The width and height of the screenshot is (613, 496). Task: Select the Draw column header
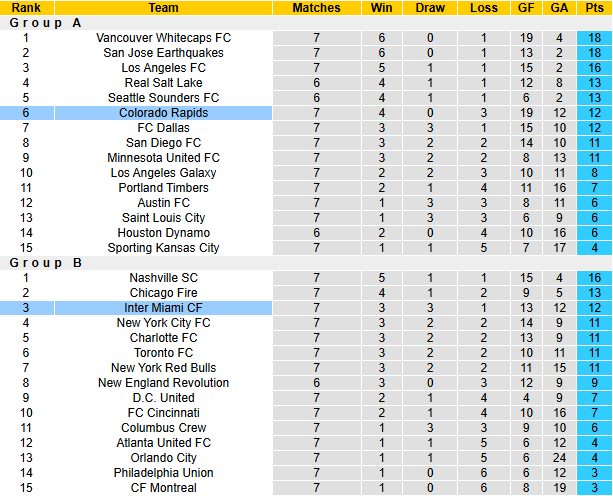click(430, 8)
